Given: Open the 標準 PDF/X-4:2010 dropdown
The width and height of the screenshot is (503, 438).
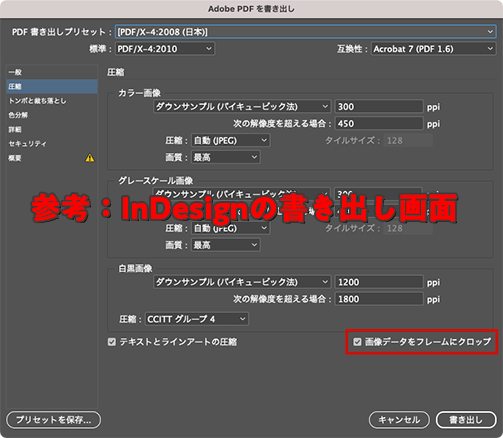Looking at the screenshot, I should coord(165,49).
